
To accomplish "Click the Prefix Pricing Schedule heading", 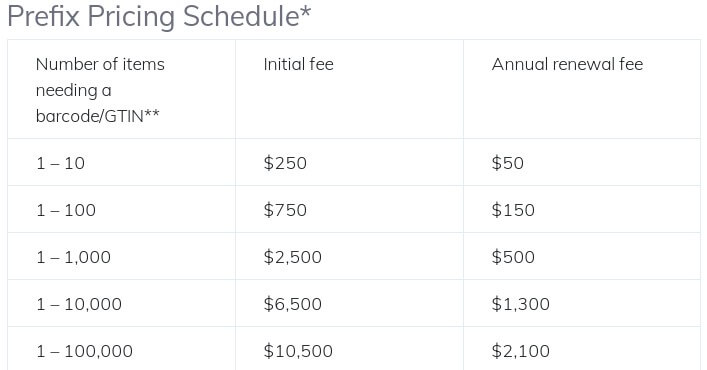I will (159, 16).
